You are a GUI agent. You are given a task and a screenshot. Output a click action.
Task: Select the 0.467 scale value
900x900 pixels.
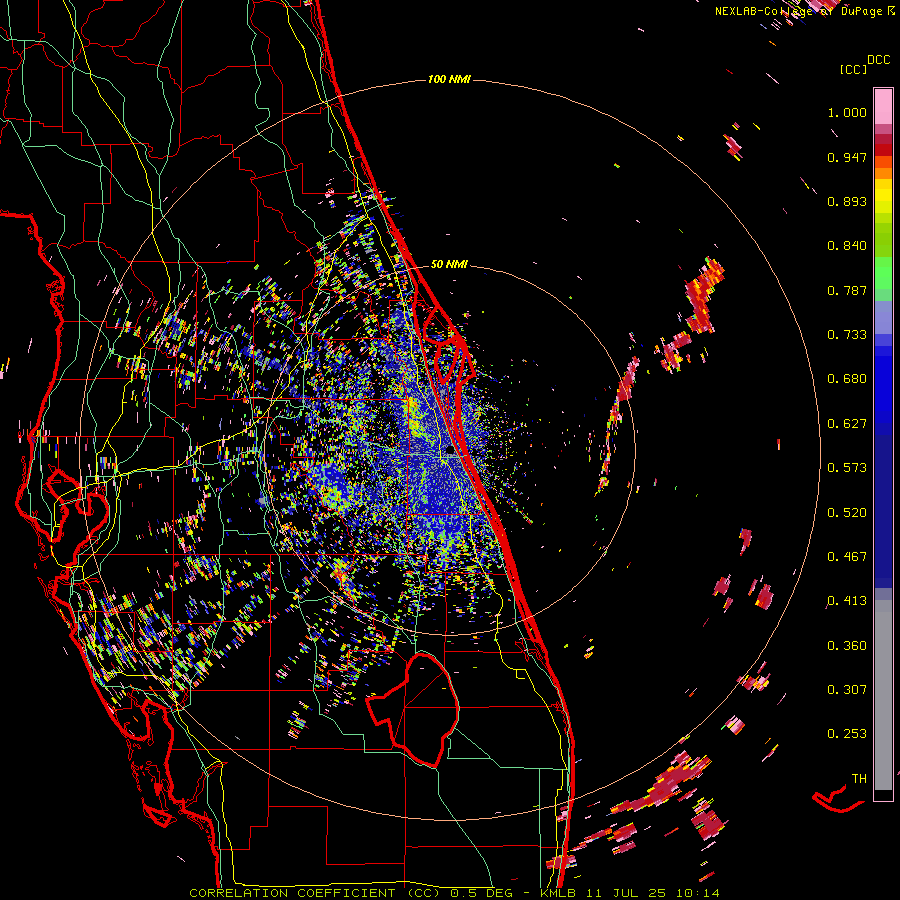847,557
